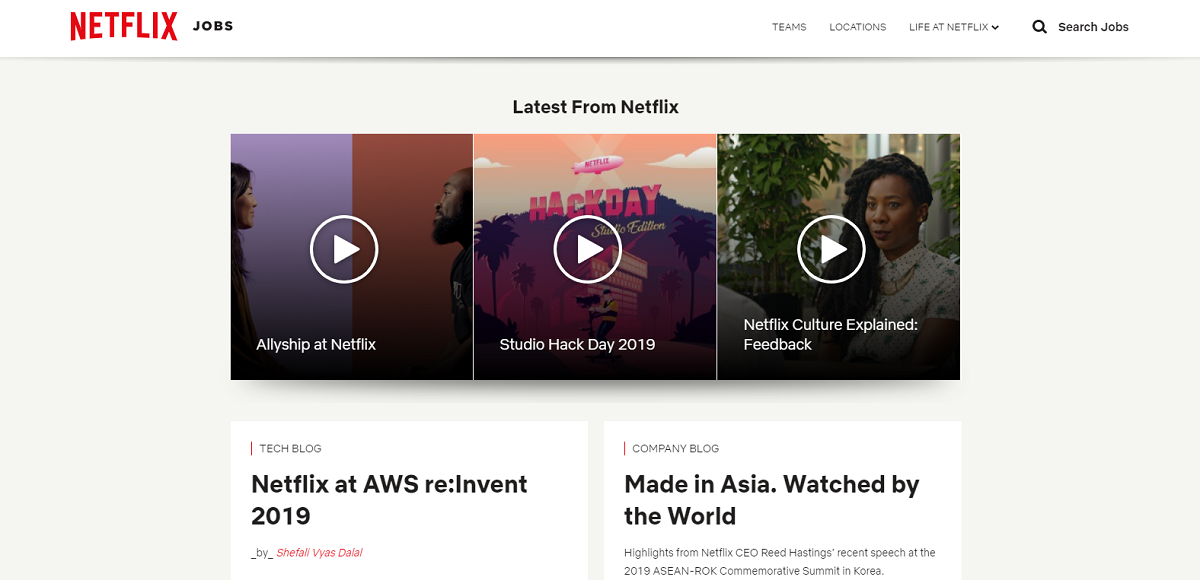Click the Netflix logo
The height and width of the screenshot is (580, 1200).
[124, 26]
